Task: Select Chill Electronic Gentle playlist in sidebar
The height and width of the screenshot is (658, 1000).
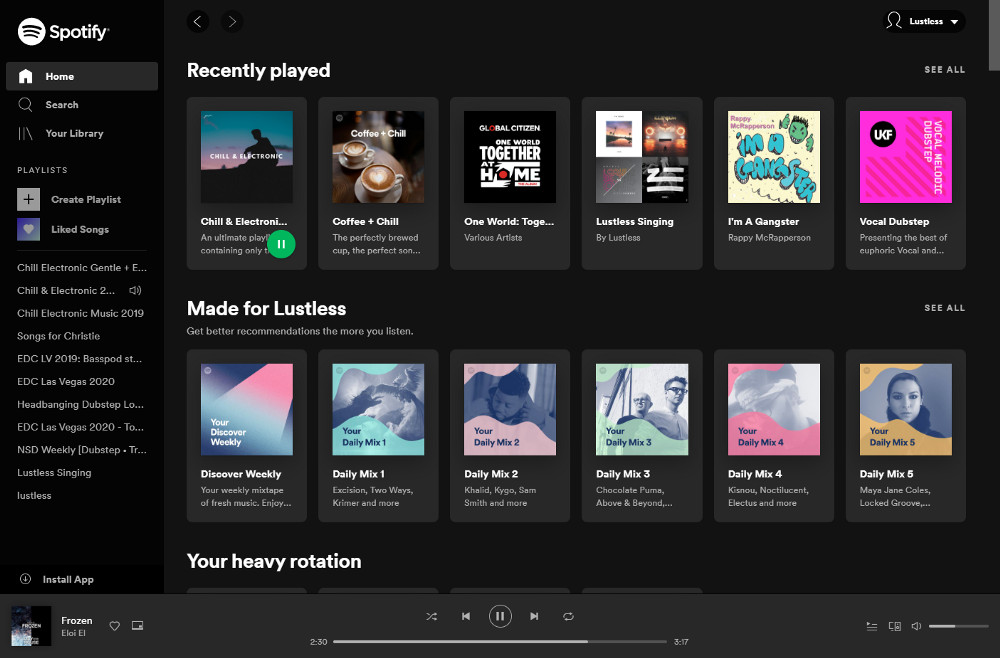Action: (x=82, y=268)
